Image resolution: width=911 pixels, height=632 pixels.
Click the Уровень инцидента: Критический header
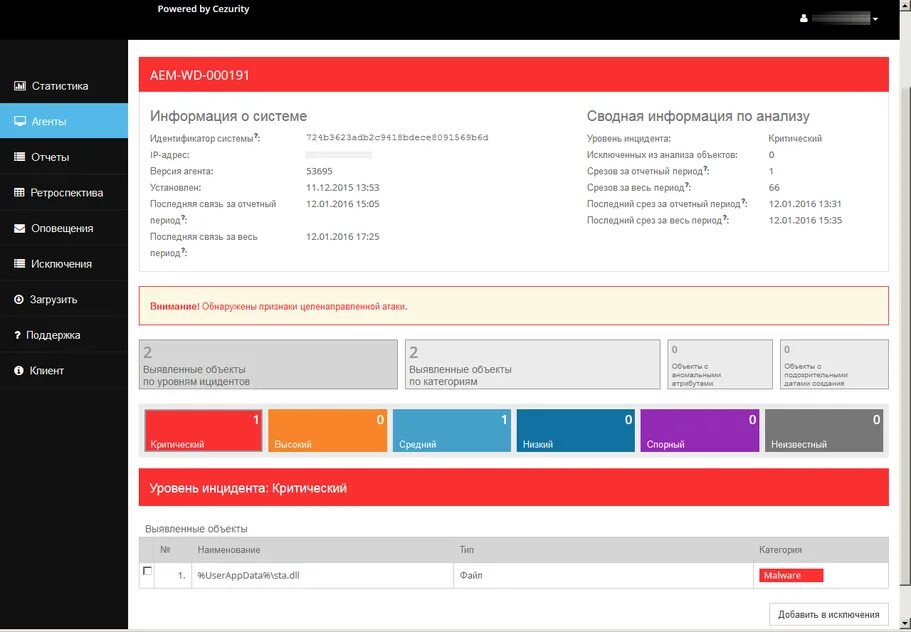pyautogui.click(x=514, y=487)
